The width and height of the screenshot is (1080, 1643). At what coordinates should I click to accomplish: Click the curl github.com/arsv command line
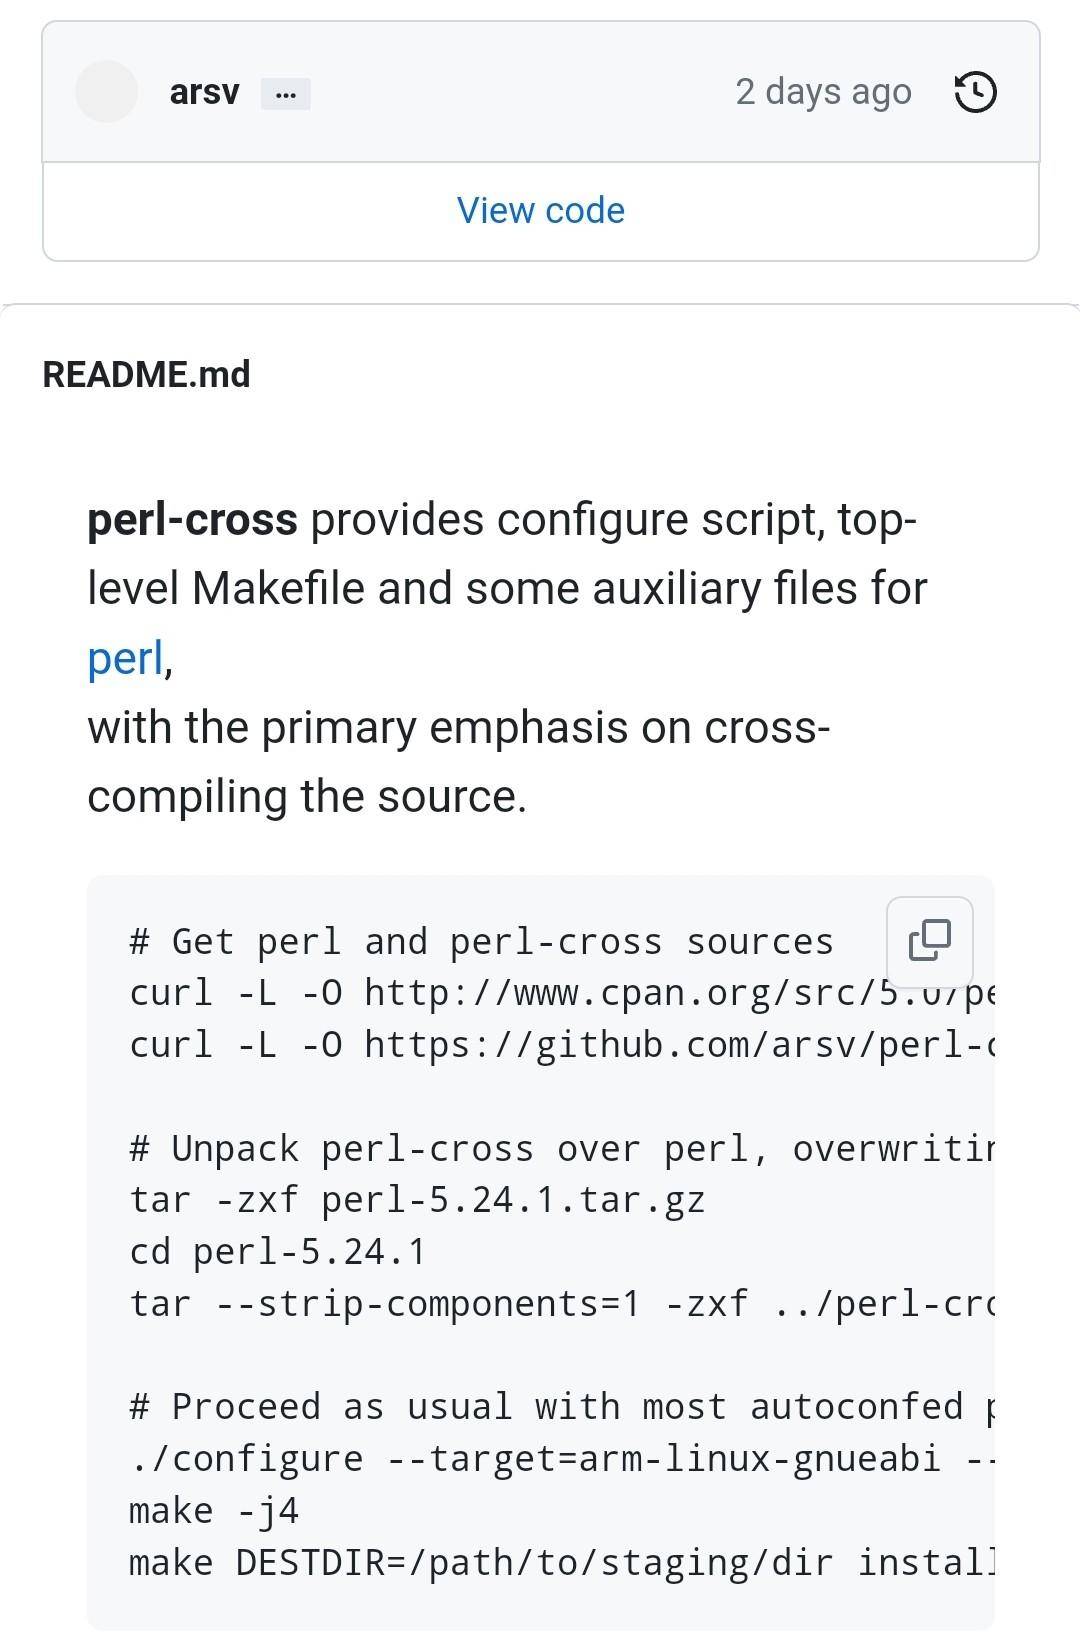tap(561, 1045)
